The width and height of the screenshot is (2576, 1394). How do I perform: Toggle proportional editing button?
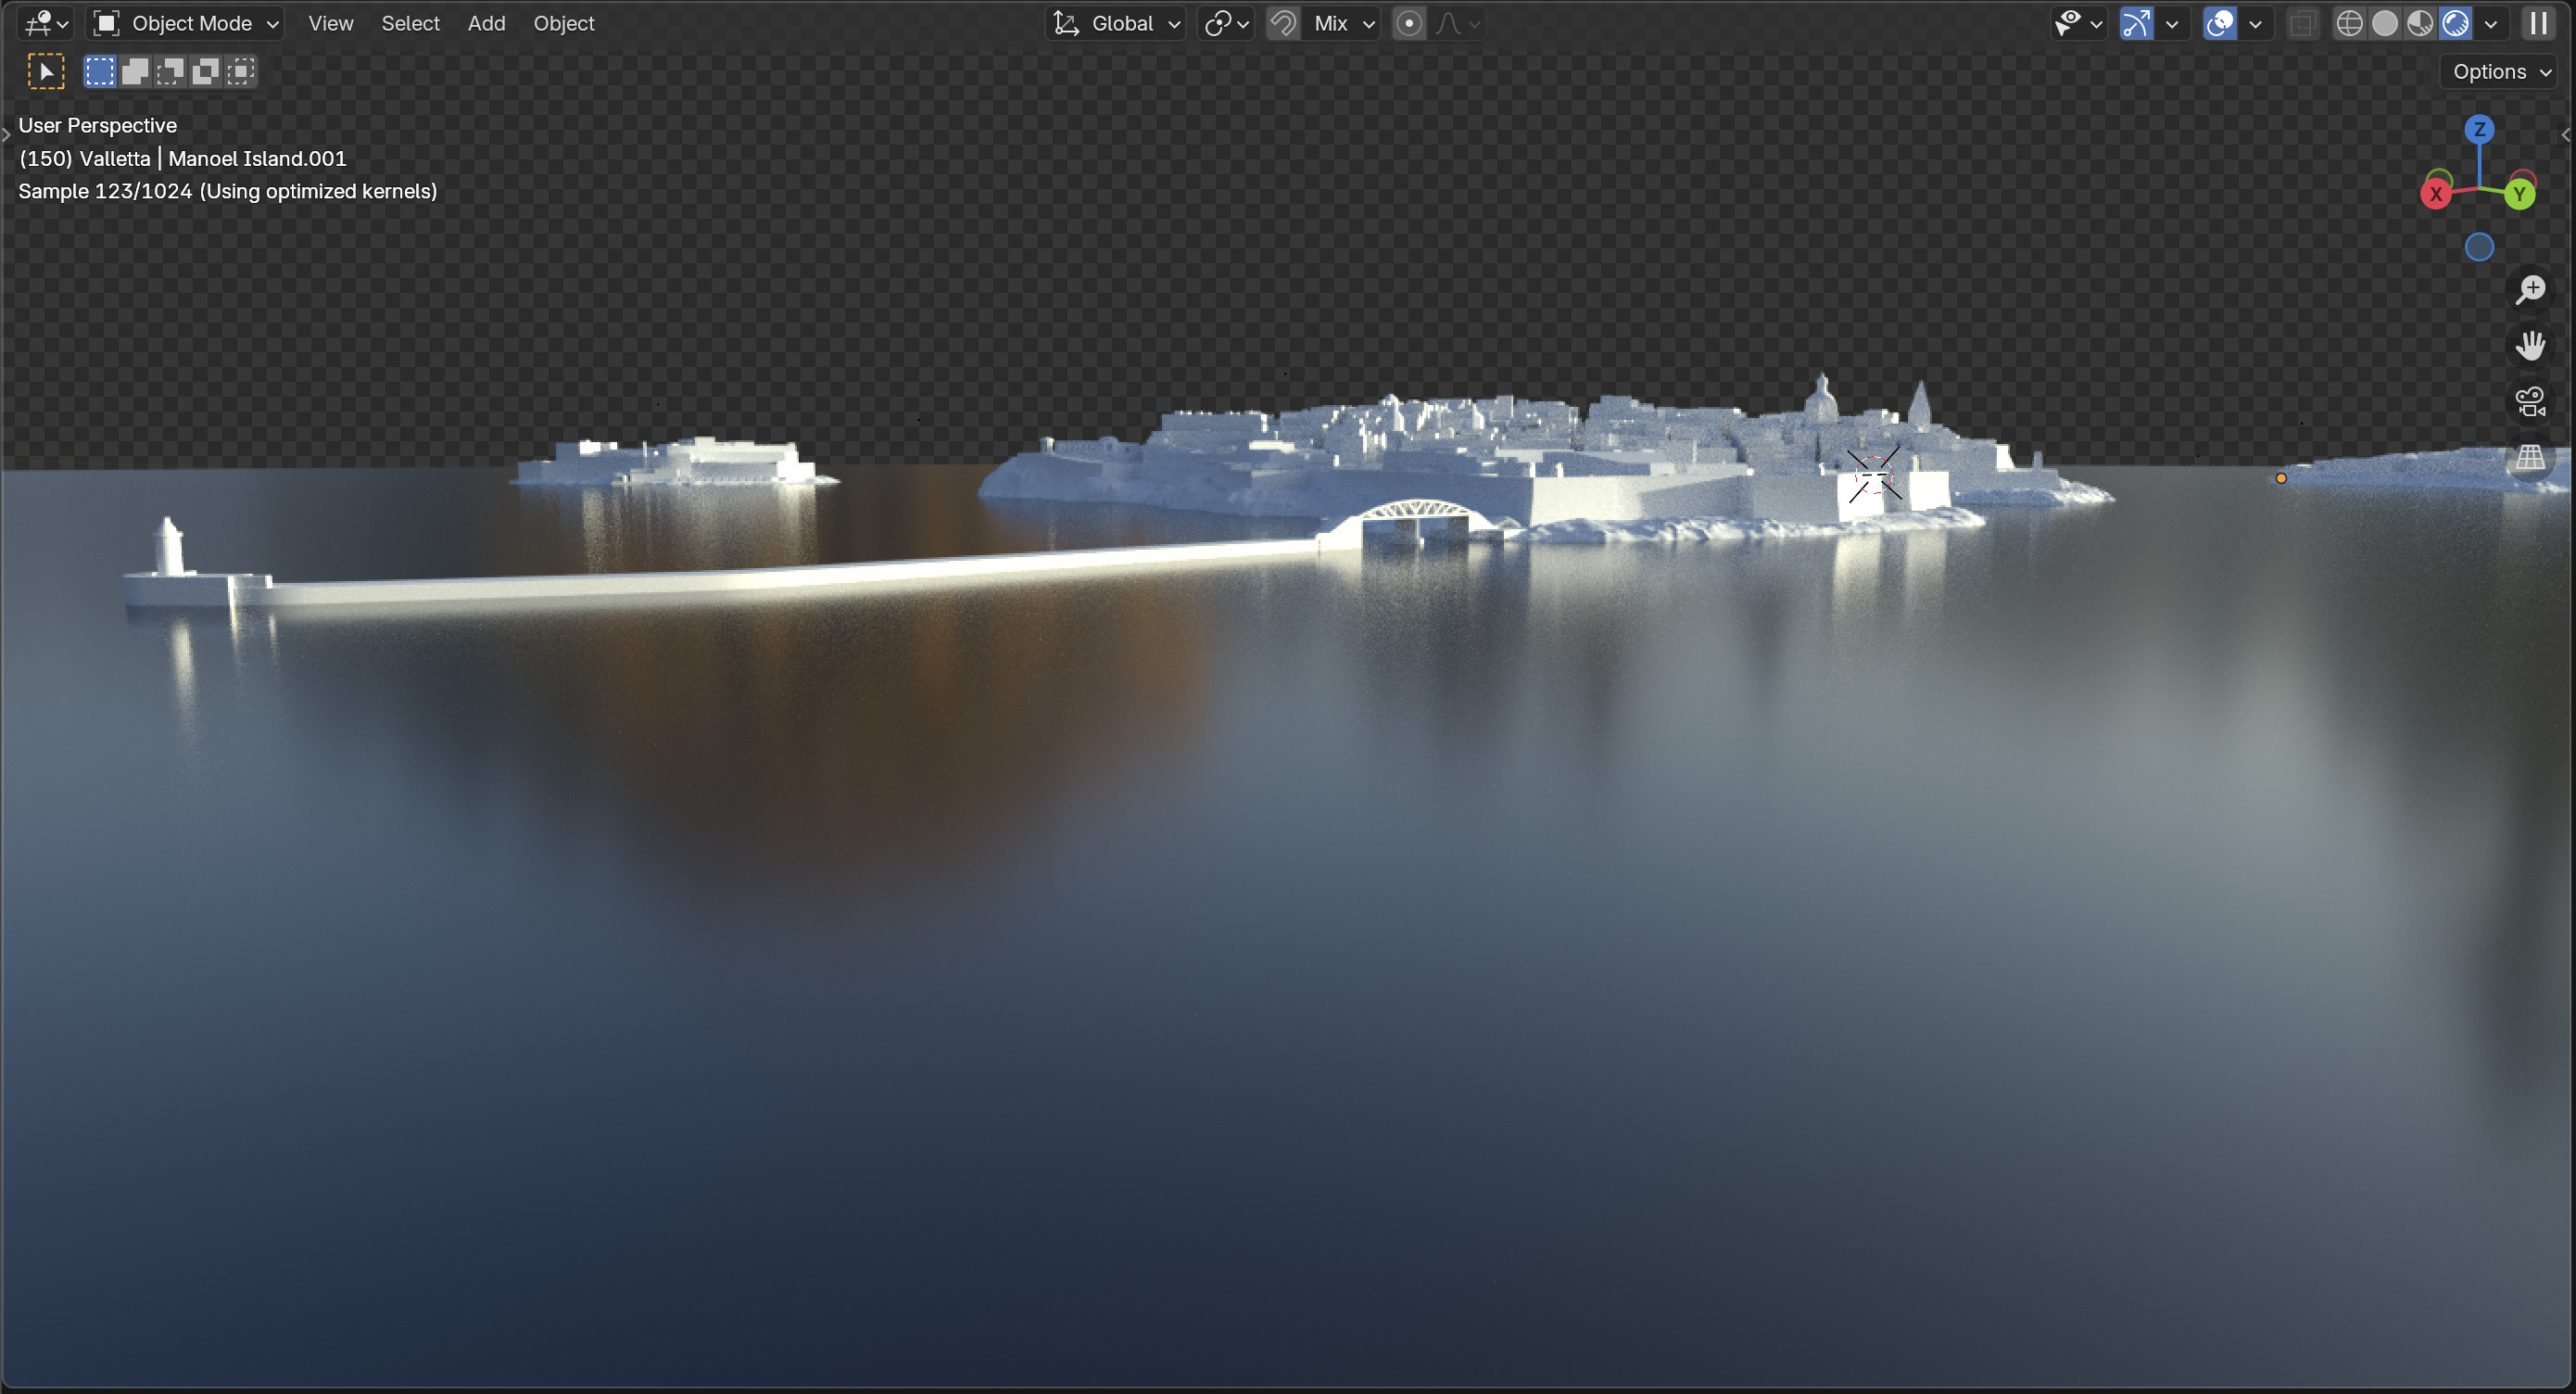click(x=1408, y=23)
